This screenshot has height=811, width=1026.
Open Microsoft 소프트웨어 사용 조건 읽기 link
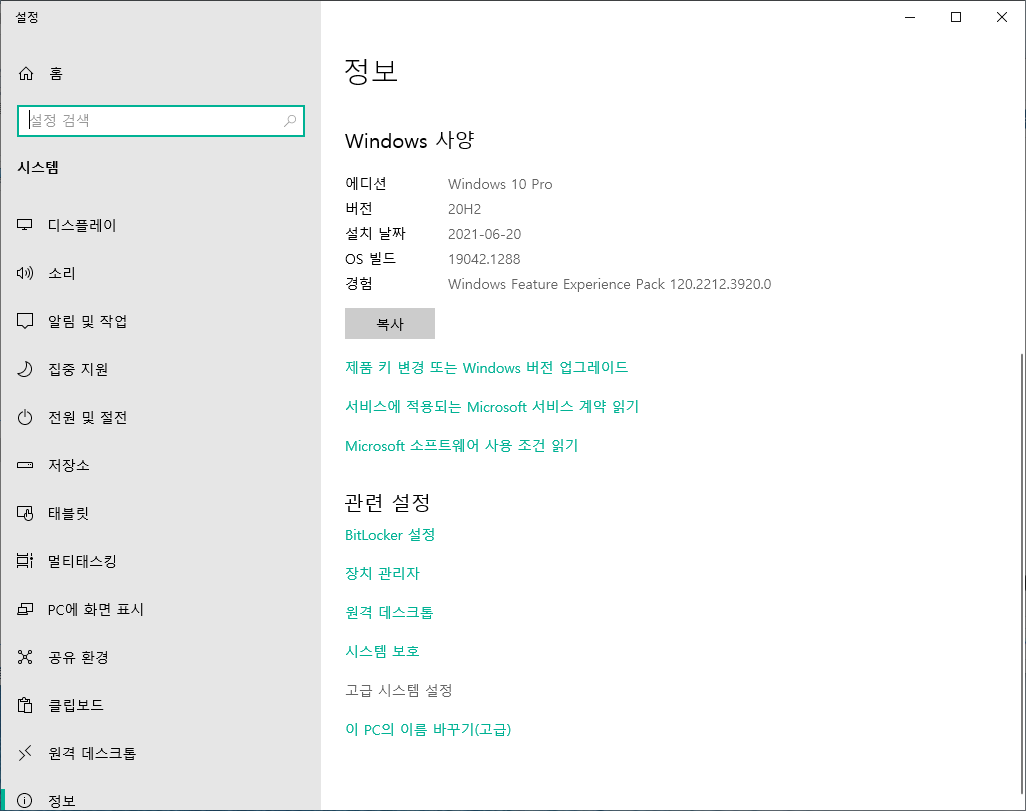coord(461,446)
